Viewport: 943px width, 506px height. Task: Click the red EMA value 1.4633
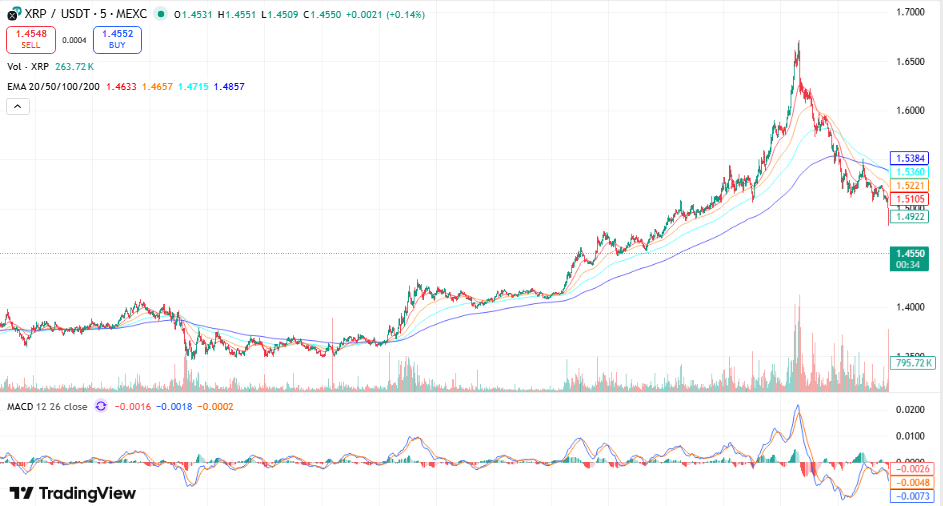coord(121,87)
